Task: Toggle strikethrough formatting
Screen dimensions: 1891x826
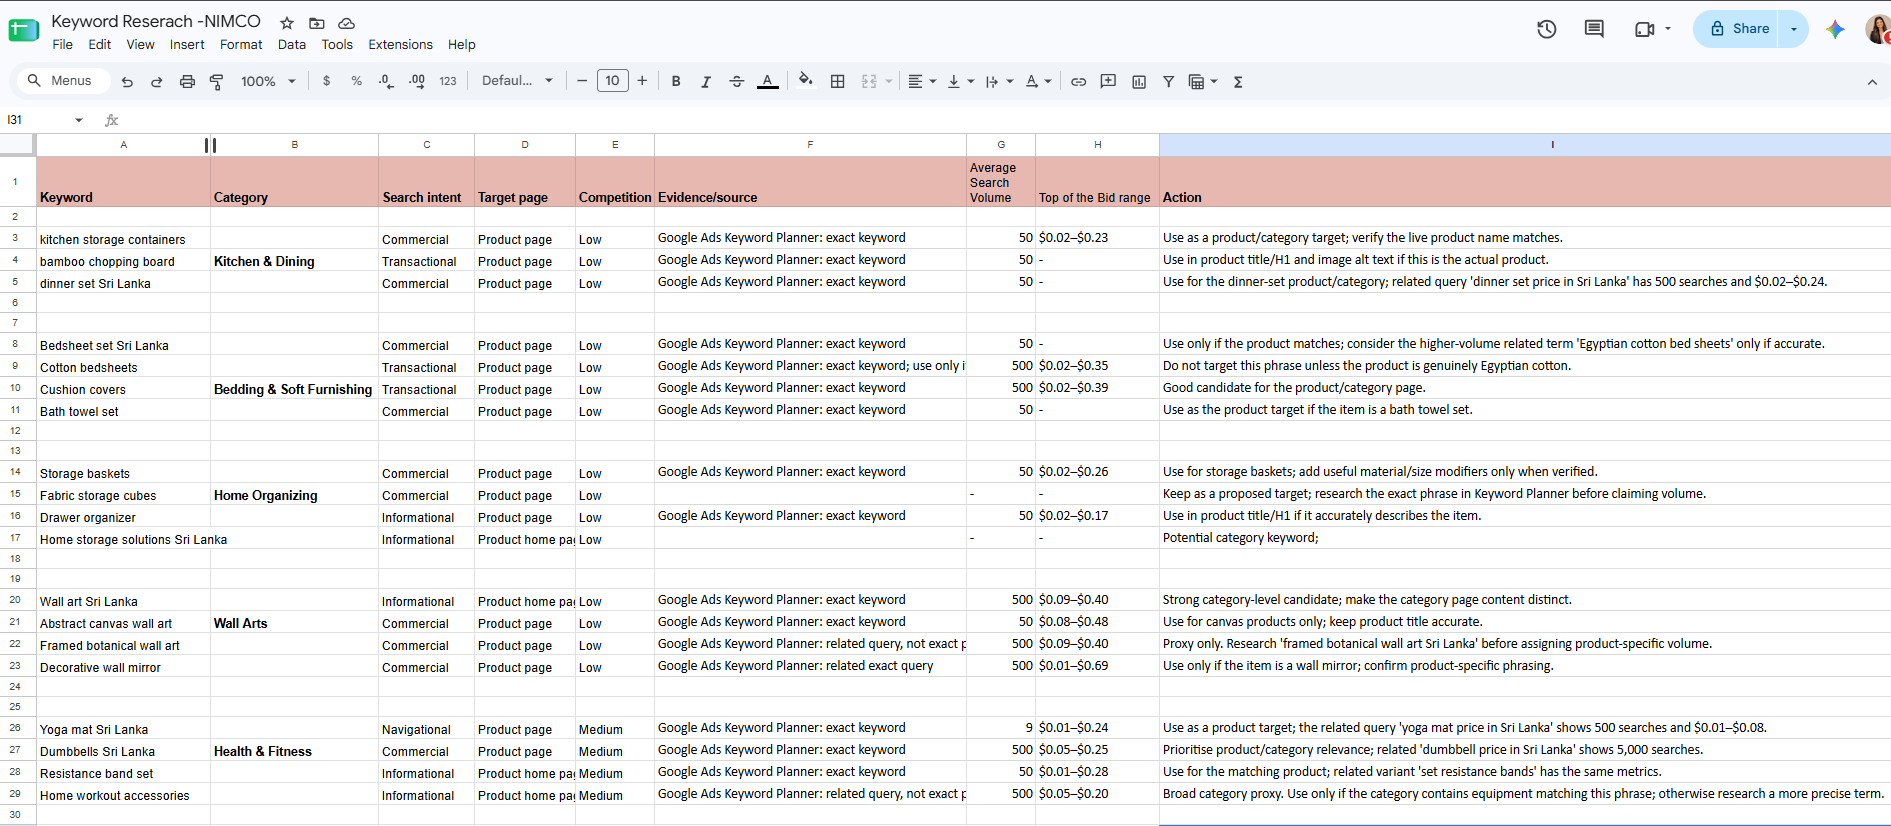Action: [737, 82]
